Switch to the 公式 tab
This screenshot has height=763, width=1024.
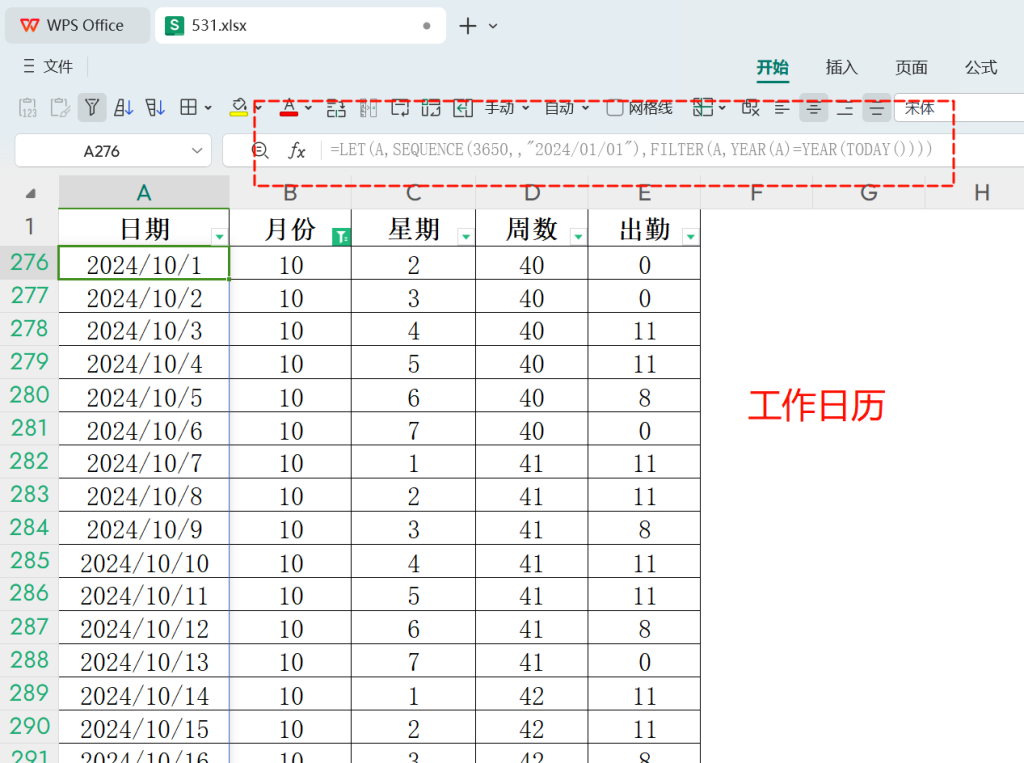(x=981, y=67)
